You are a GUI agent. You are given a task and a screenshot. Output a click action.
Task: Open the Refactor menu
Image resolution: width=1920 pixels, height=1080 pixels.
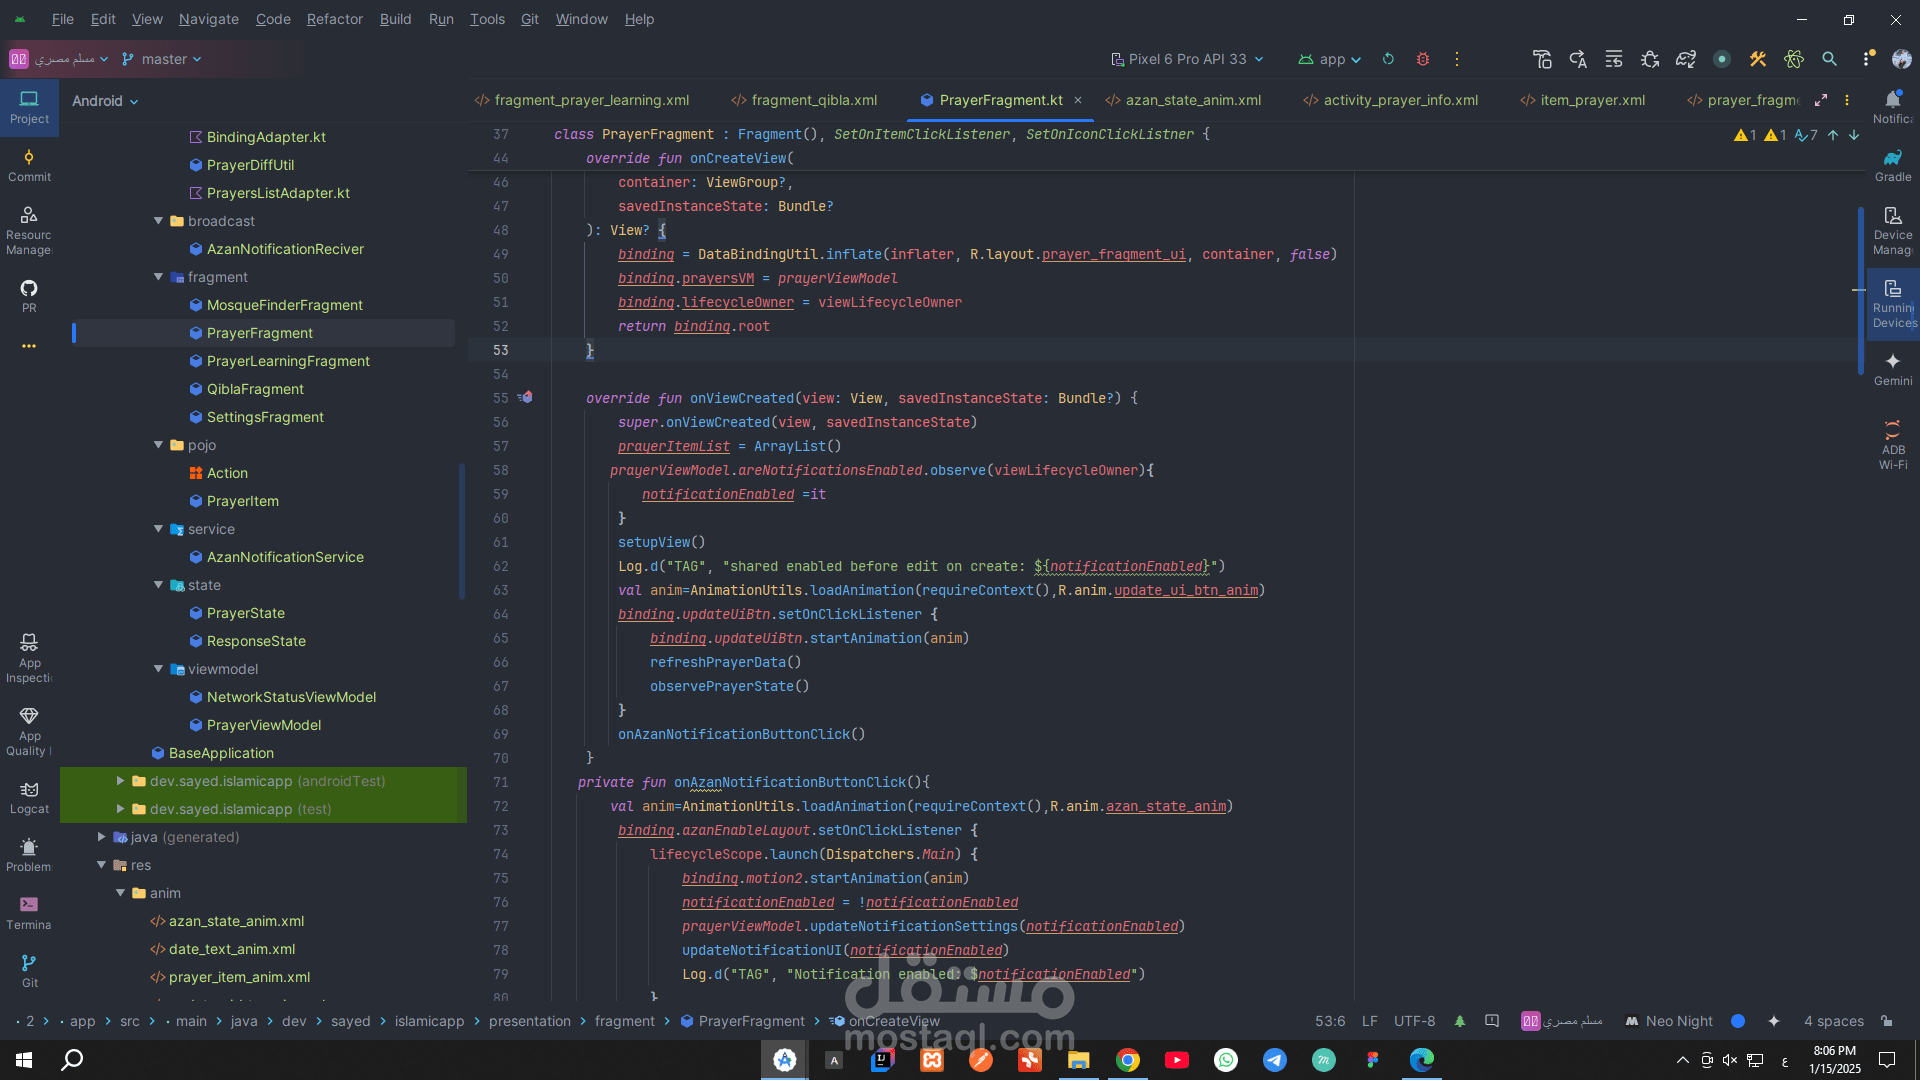(x=334, y=19)
